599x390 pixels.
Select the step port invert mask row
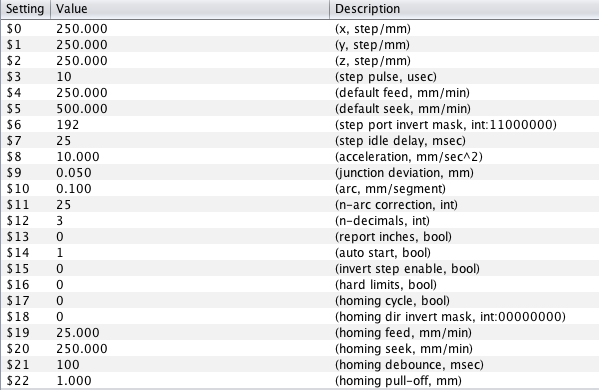click(x=300, y=125)
